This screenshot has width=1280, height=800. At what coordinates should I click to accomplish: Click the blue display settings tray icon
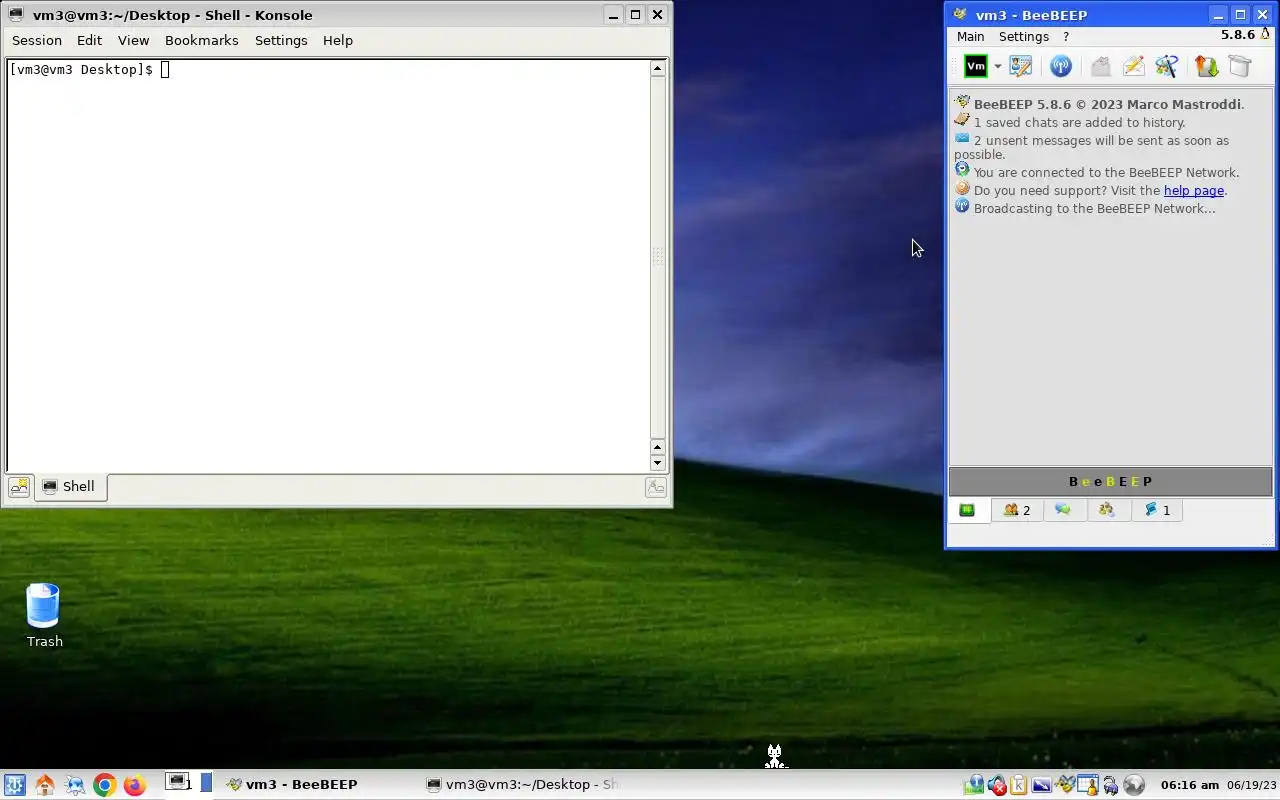tap(1041, 785)
